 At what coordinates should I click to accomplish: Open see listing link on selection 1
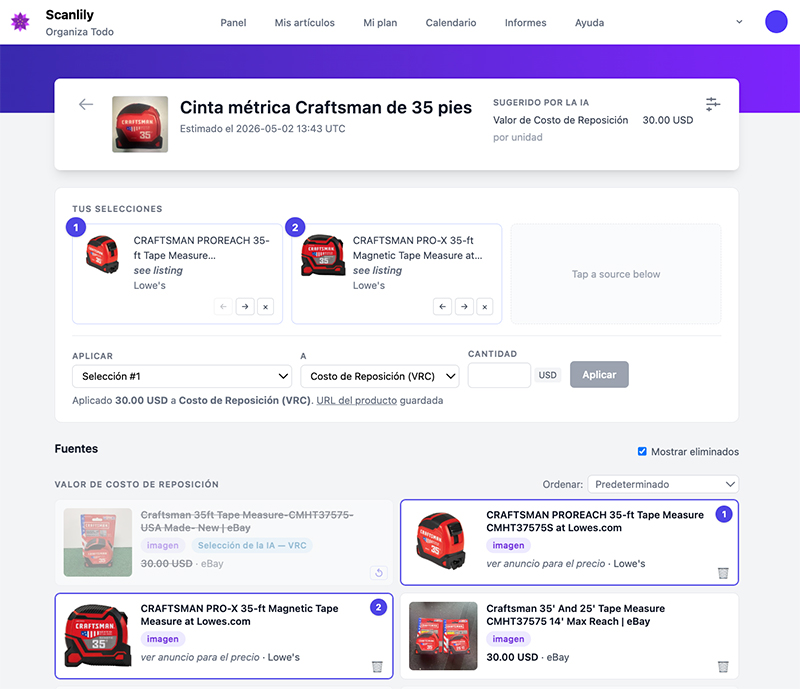pyautogui.click(x=158, y=270)
